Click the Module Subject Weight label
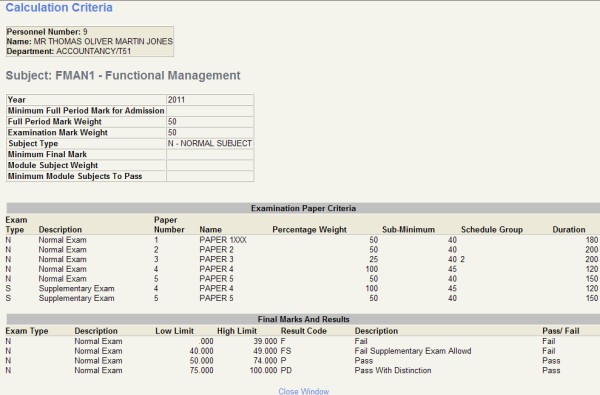600x395 pixels. (53, 165)
